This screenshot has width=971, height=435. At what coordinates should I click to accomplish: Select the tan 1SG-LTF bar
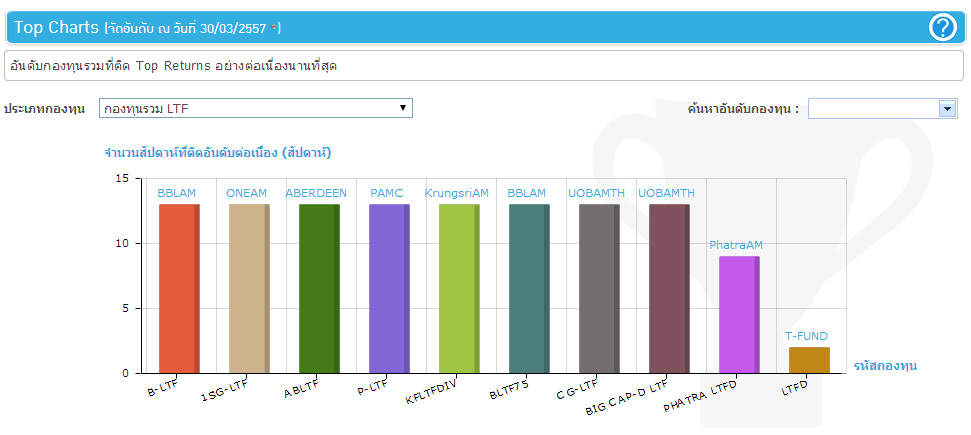tap(250, 289)
